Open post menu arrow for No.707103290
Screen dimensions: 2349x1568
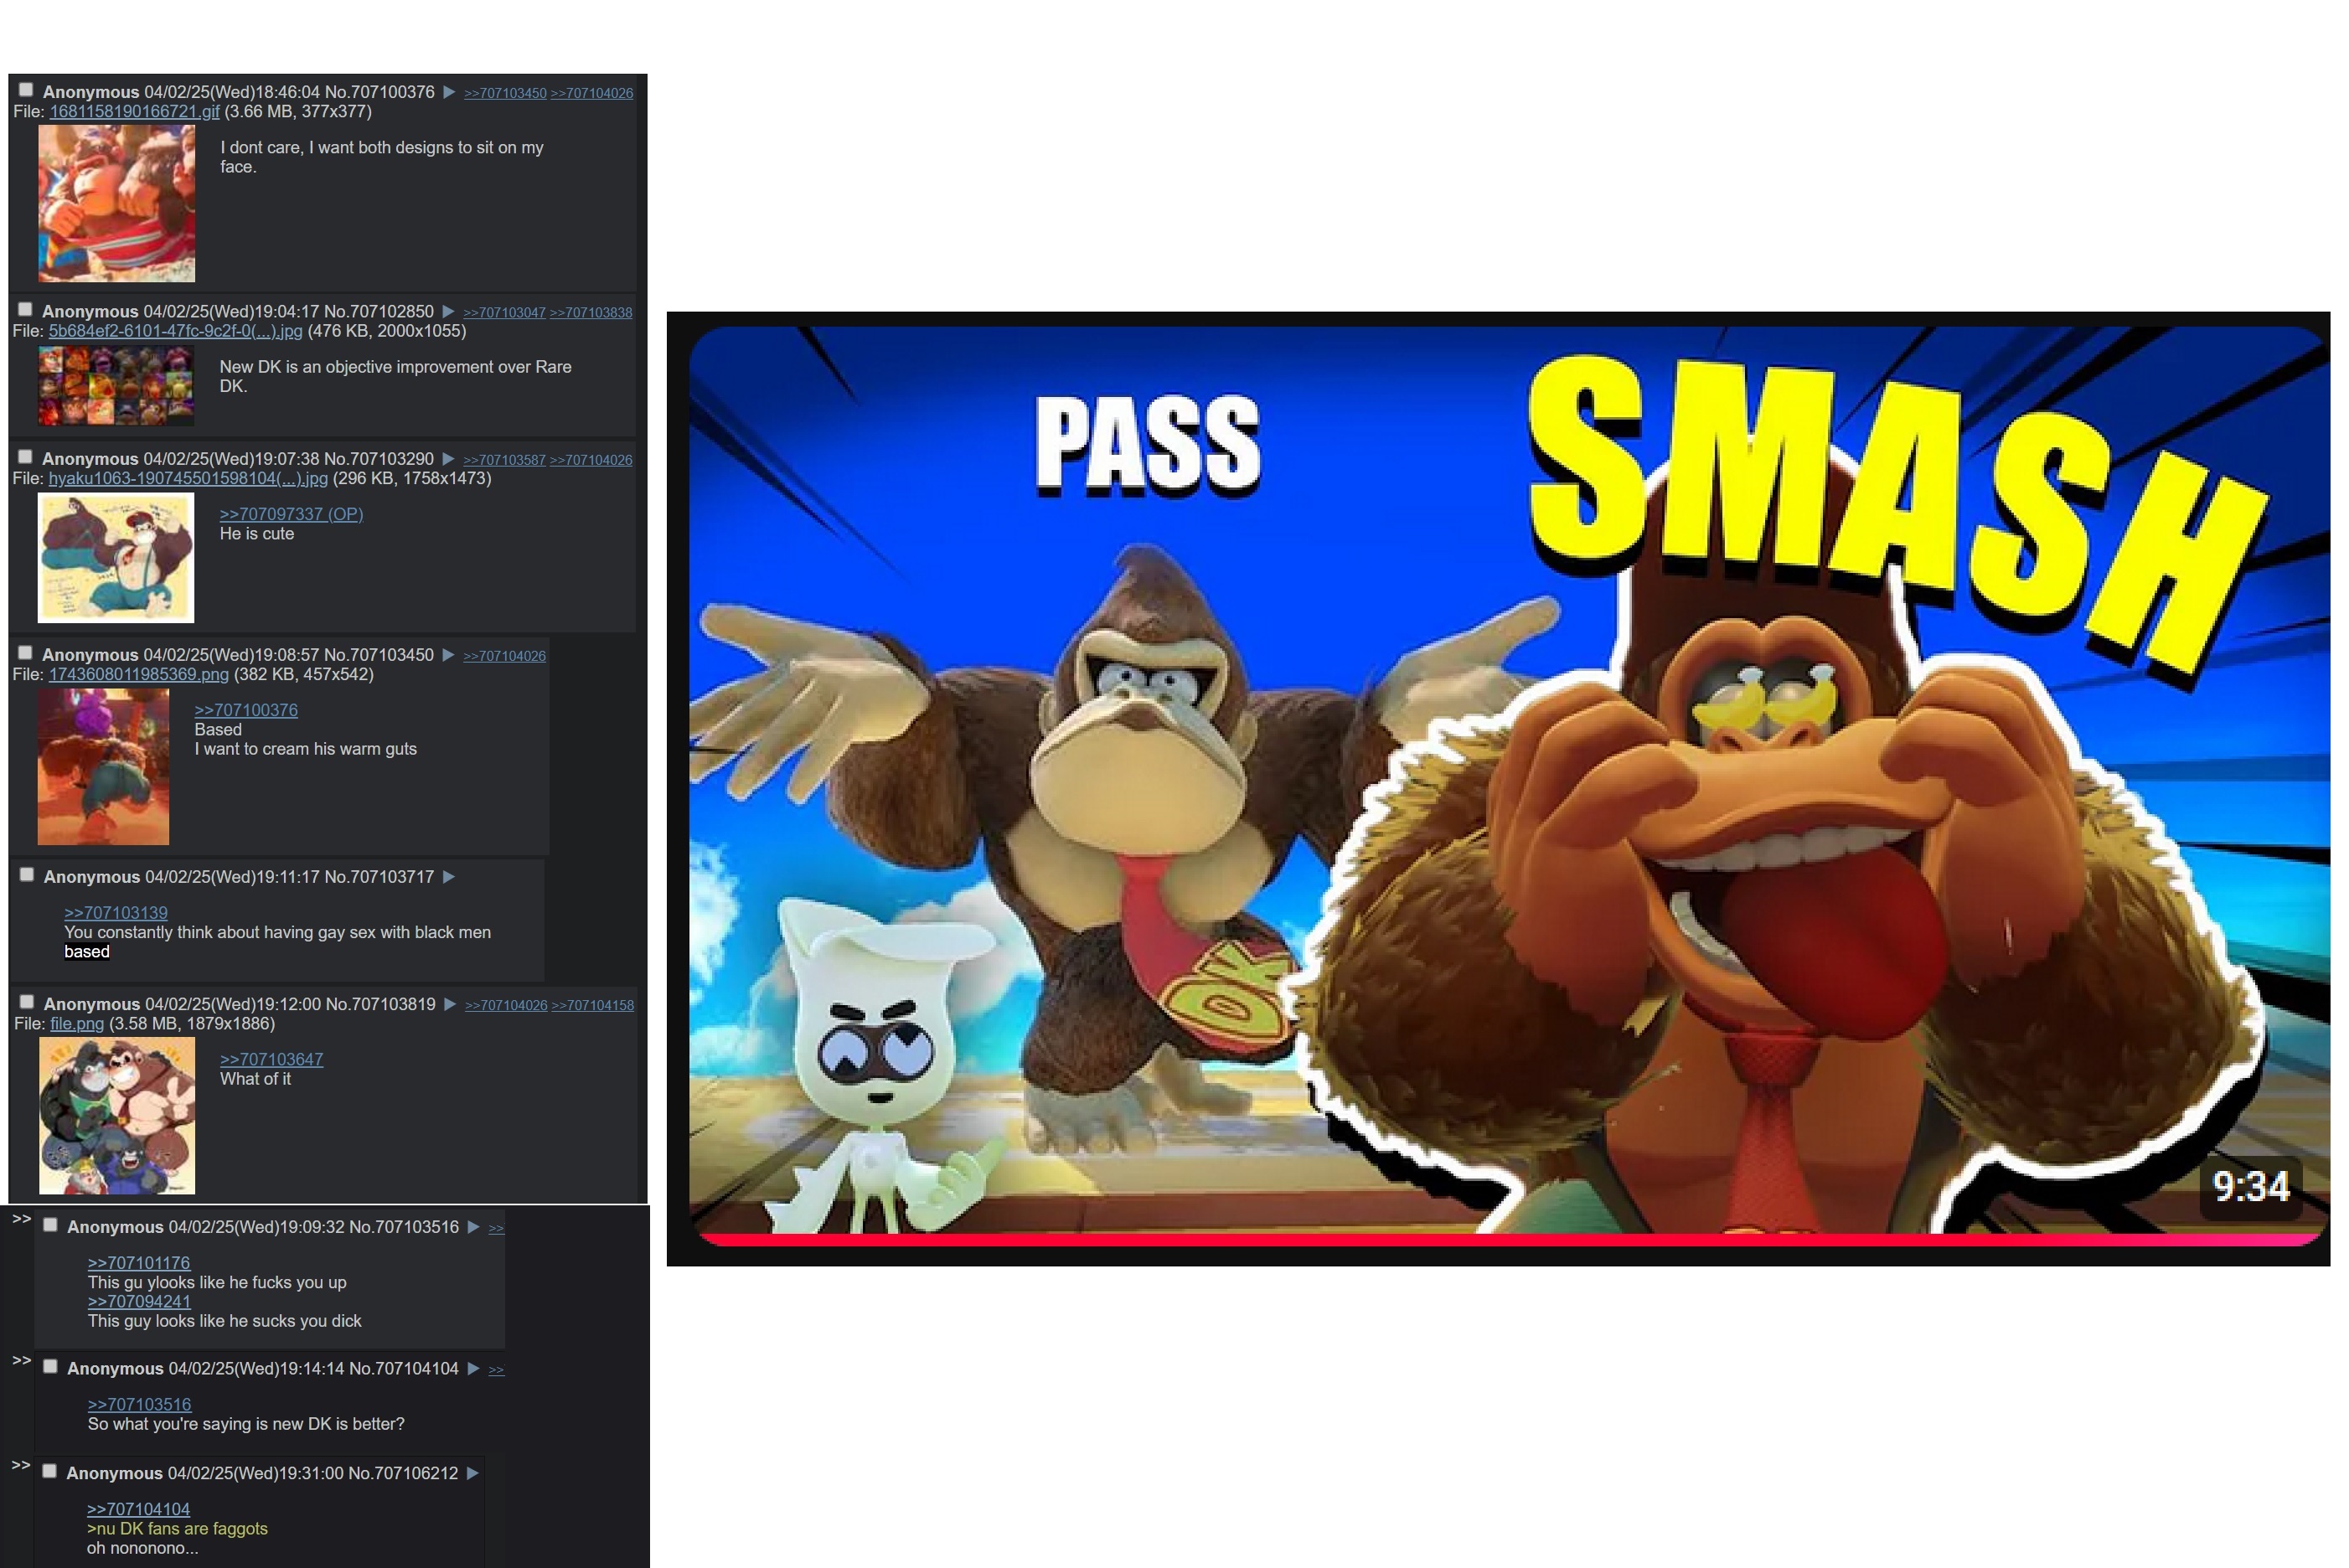(x=449, y=459)
